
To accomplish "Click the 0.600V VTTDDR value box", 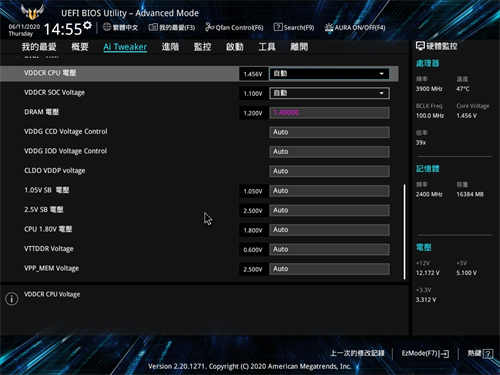I will click(x=253, y=250).
